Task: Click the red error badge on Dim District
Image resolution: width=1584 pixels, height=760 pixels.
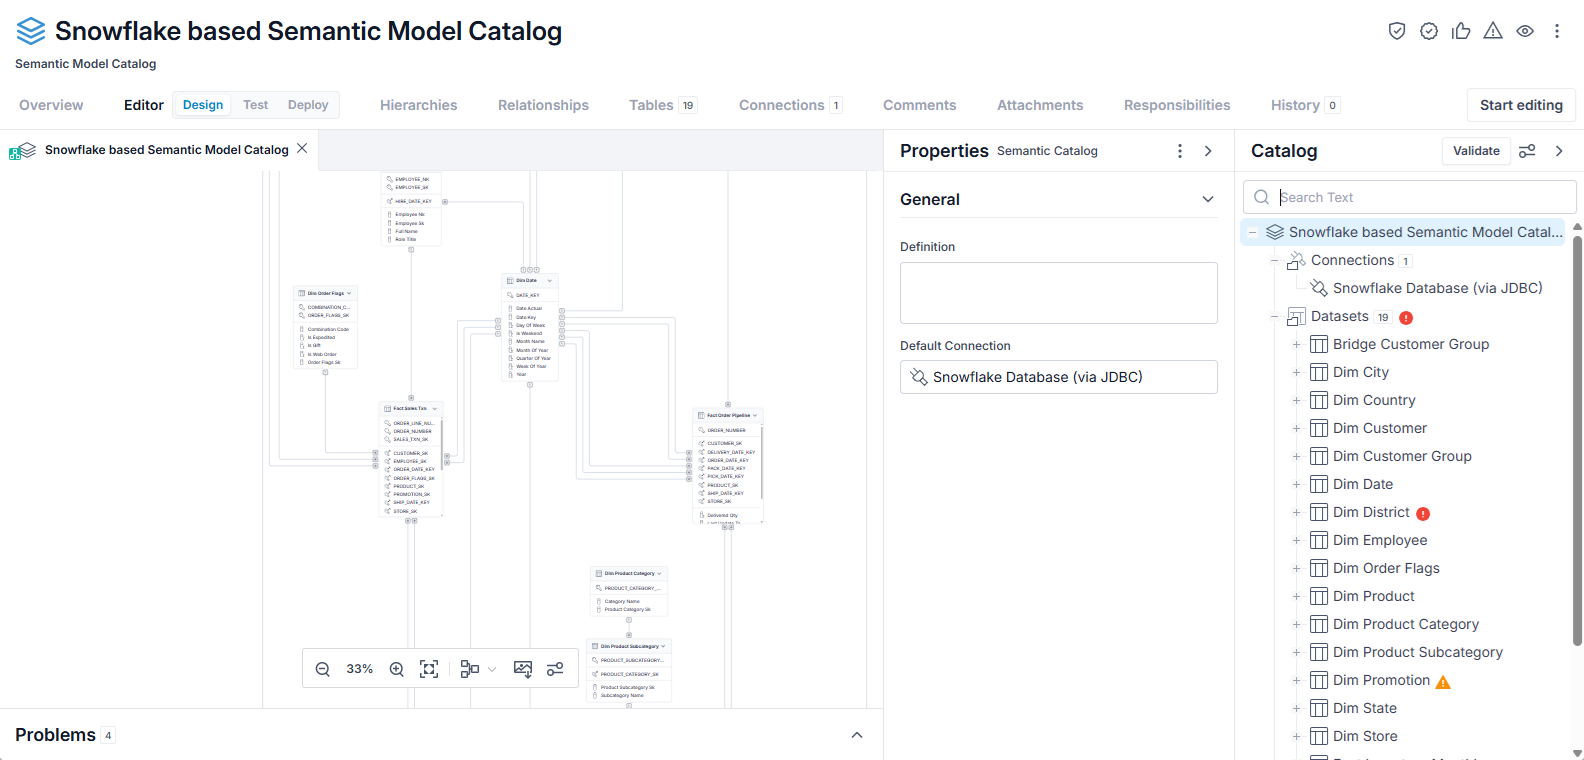Action: (1423, 514)
